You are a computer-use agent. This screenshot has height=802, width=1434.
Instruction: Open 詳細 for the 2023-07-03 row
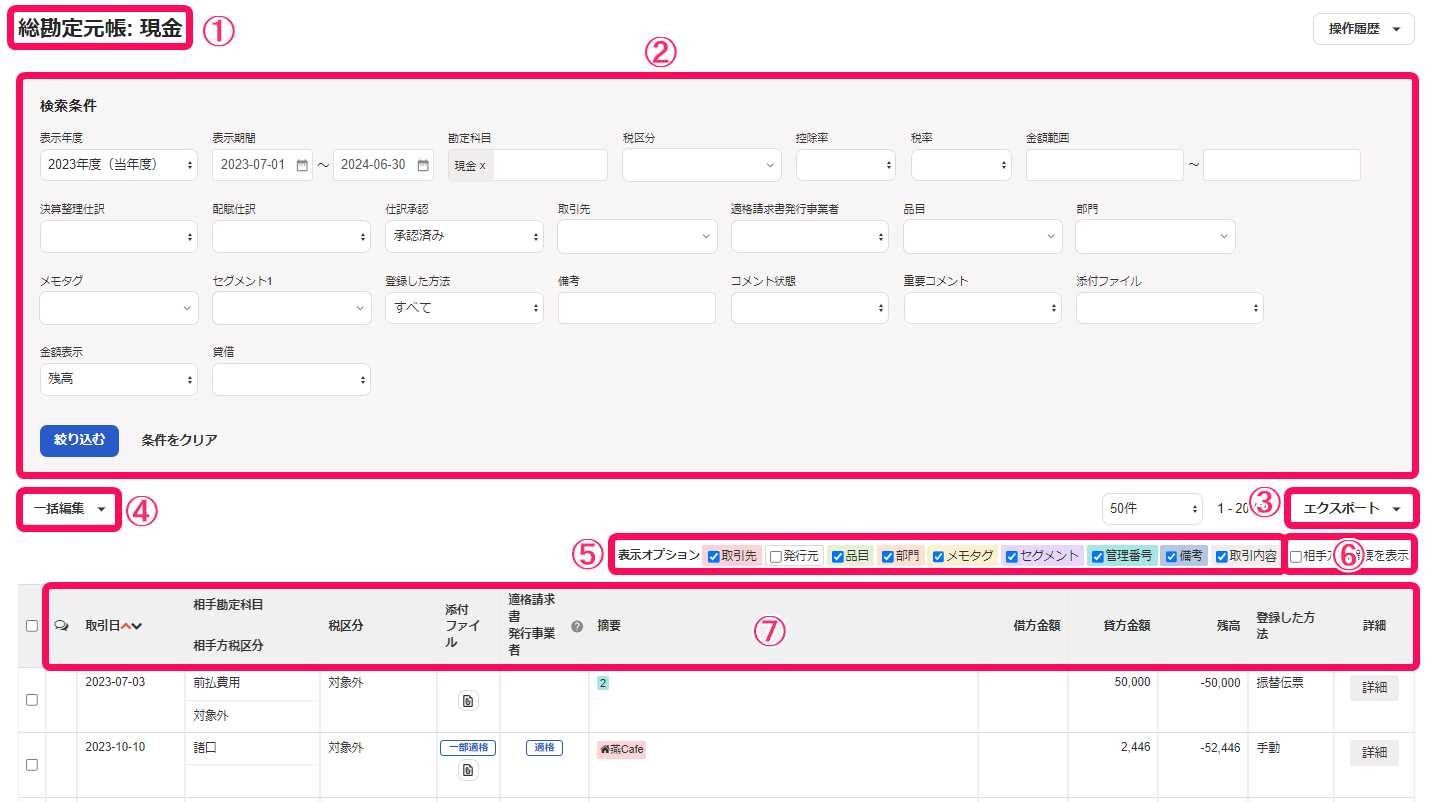(1374, 687)
